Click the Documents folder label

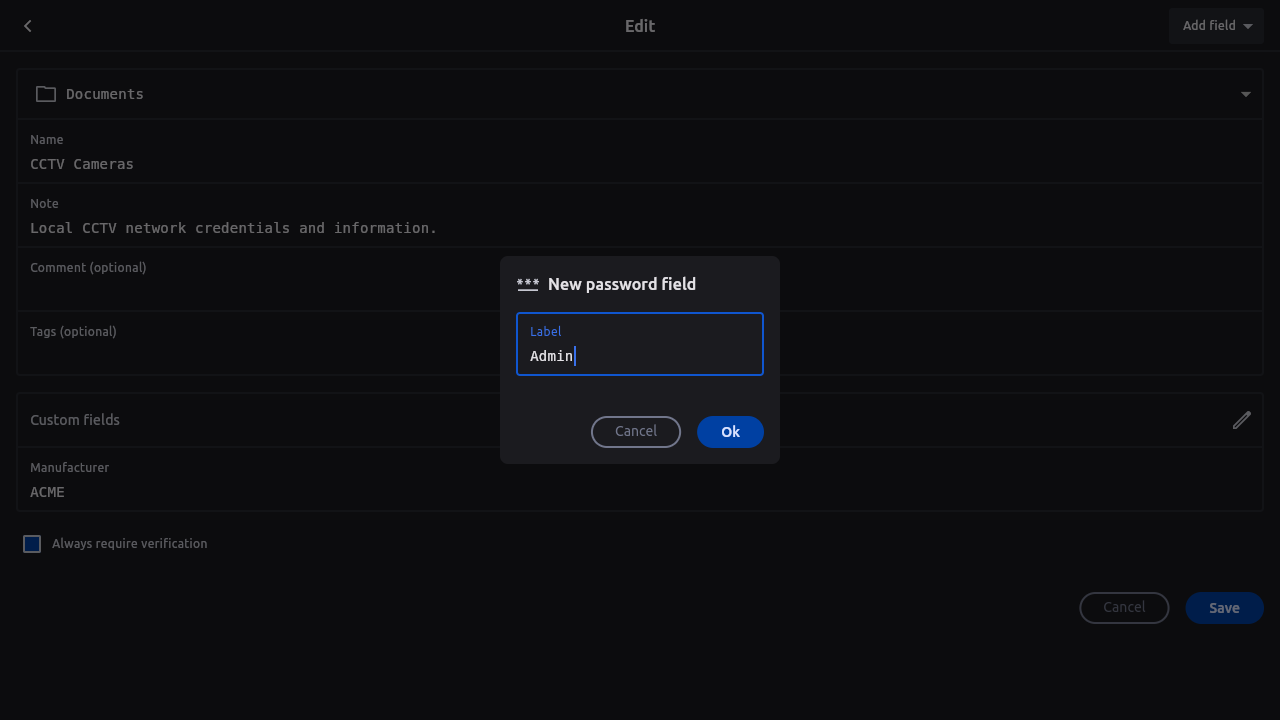[x=105, y=94]
